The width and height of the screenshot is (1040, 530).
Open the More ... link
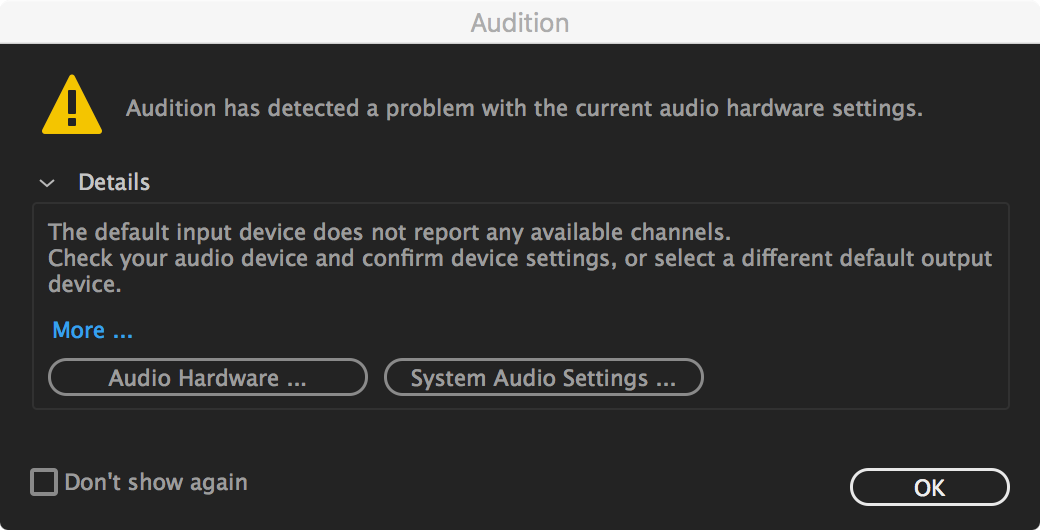(x=92, y=330)
